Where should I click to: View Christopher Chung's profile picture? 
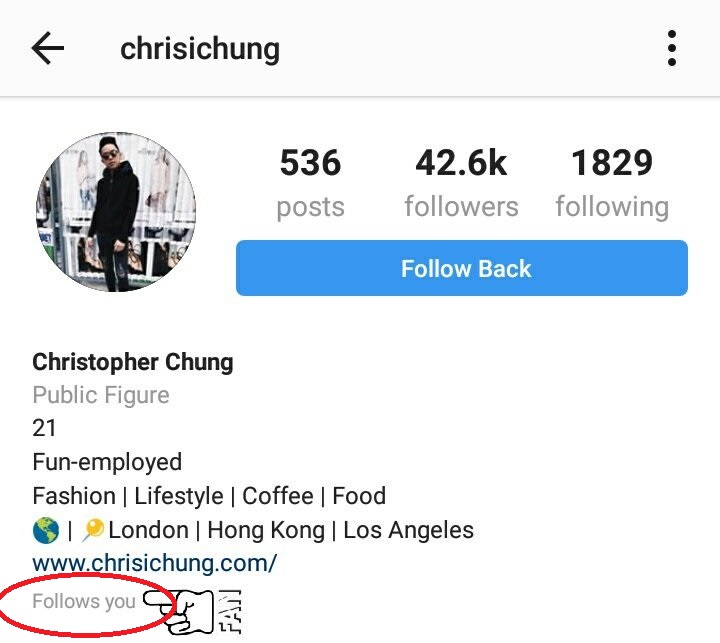116,212
